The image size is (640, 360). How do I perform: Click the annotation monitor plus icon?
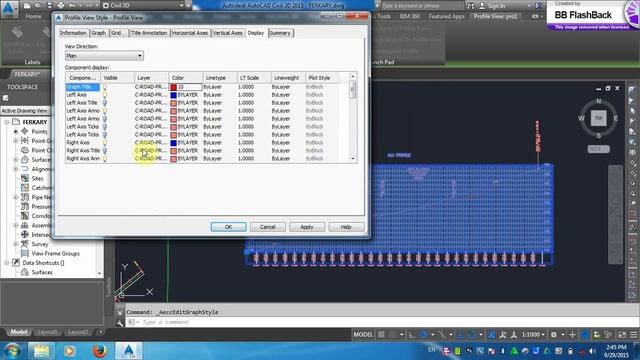(x=572, y=335)
